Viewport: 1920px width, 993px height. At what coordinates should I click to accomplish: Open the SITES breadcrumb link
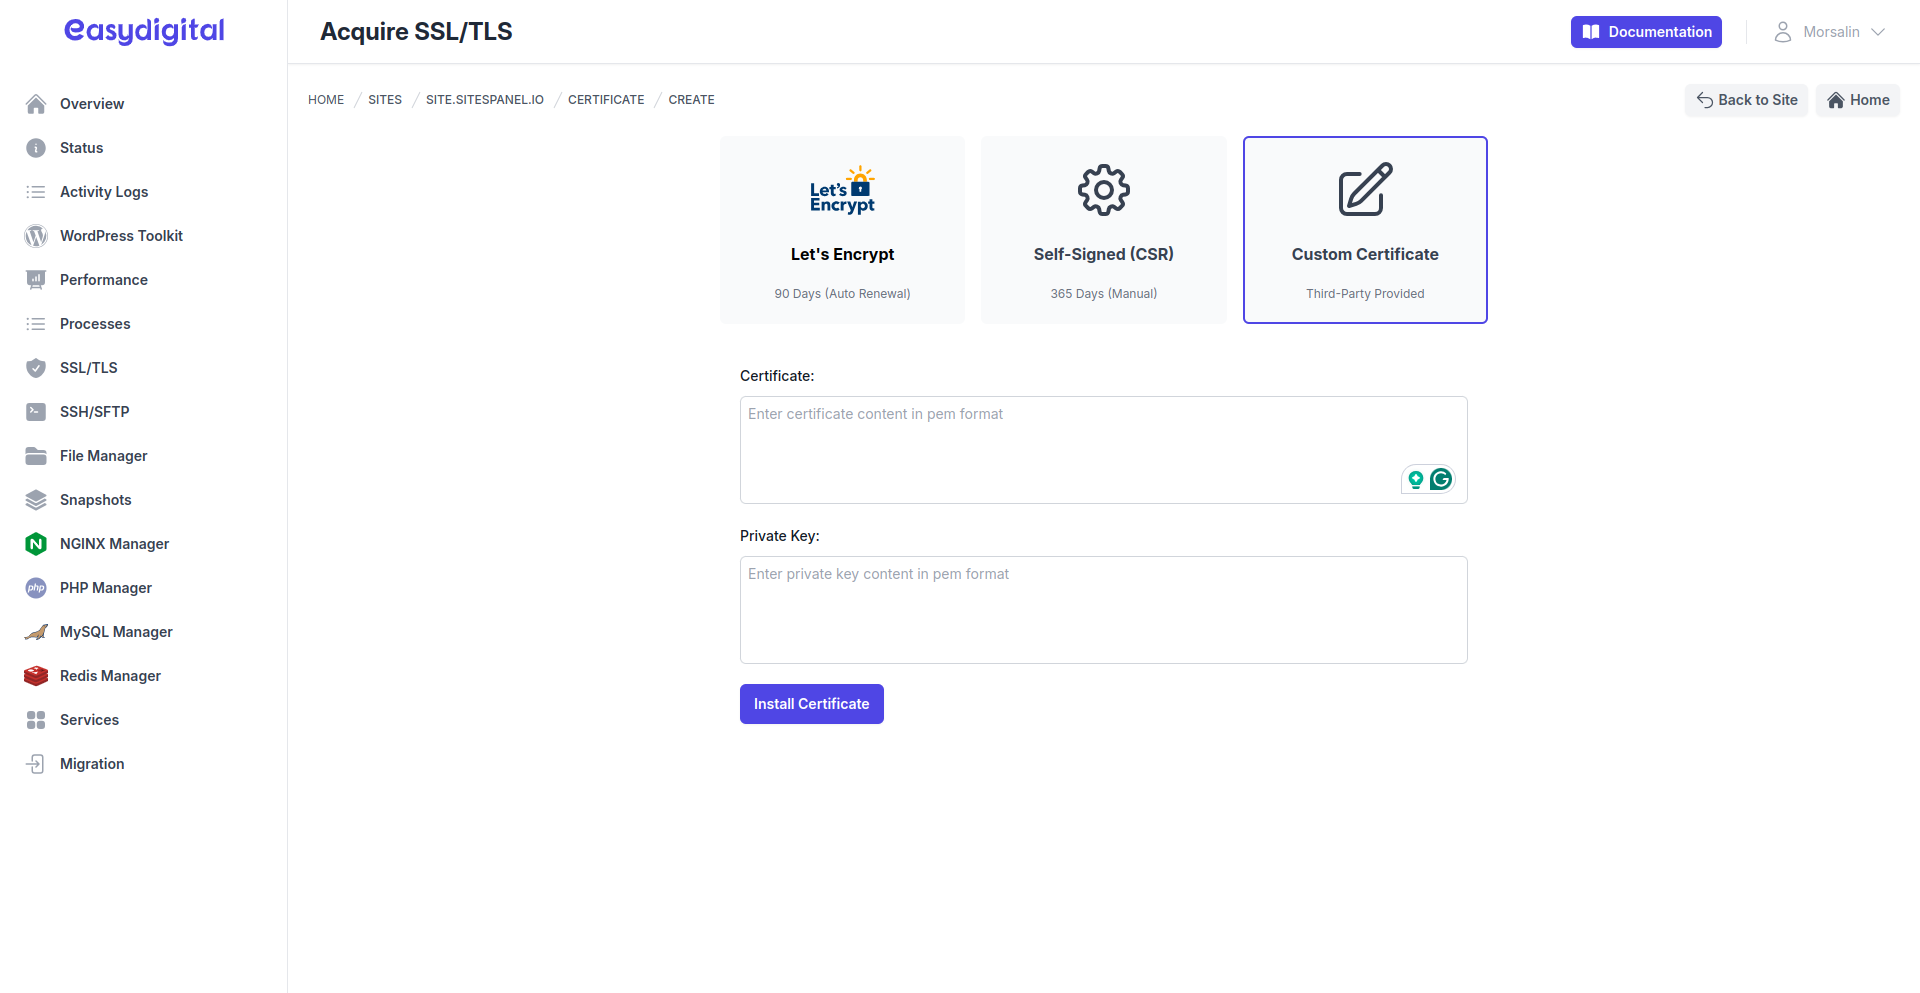tap(384, 99)
